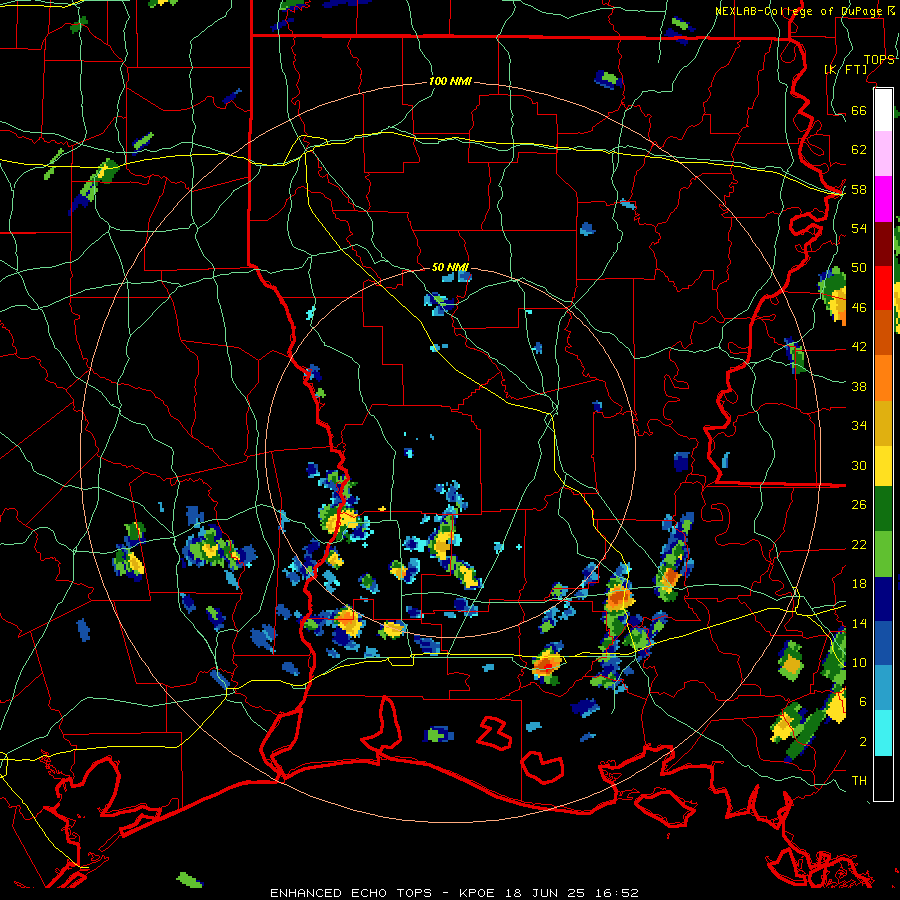Select the 22 legend value
Screen dimensions: 900x900
[x=859, y=544]
